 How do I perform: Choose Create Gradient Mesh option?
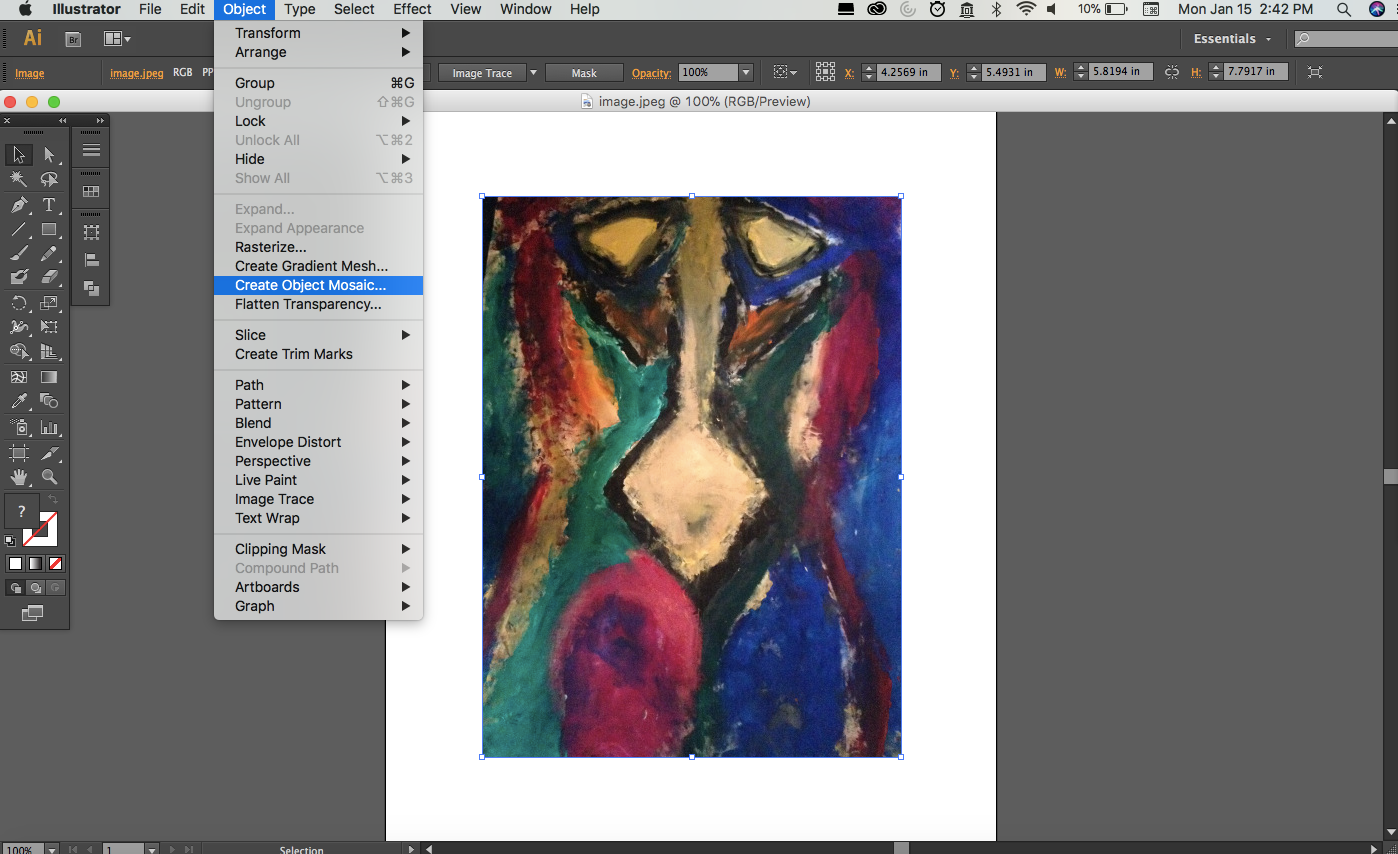coord(318,266)
